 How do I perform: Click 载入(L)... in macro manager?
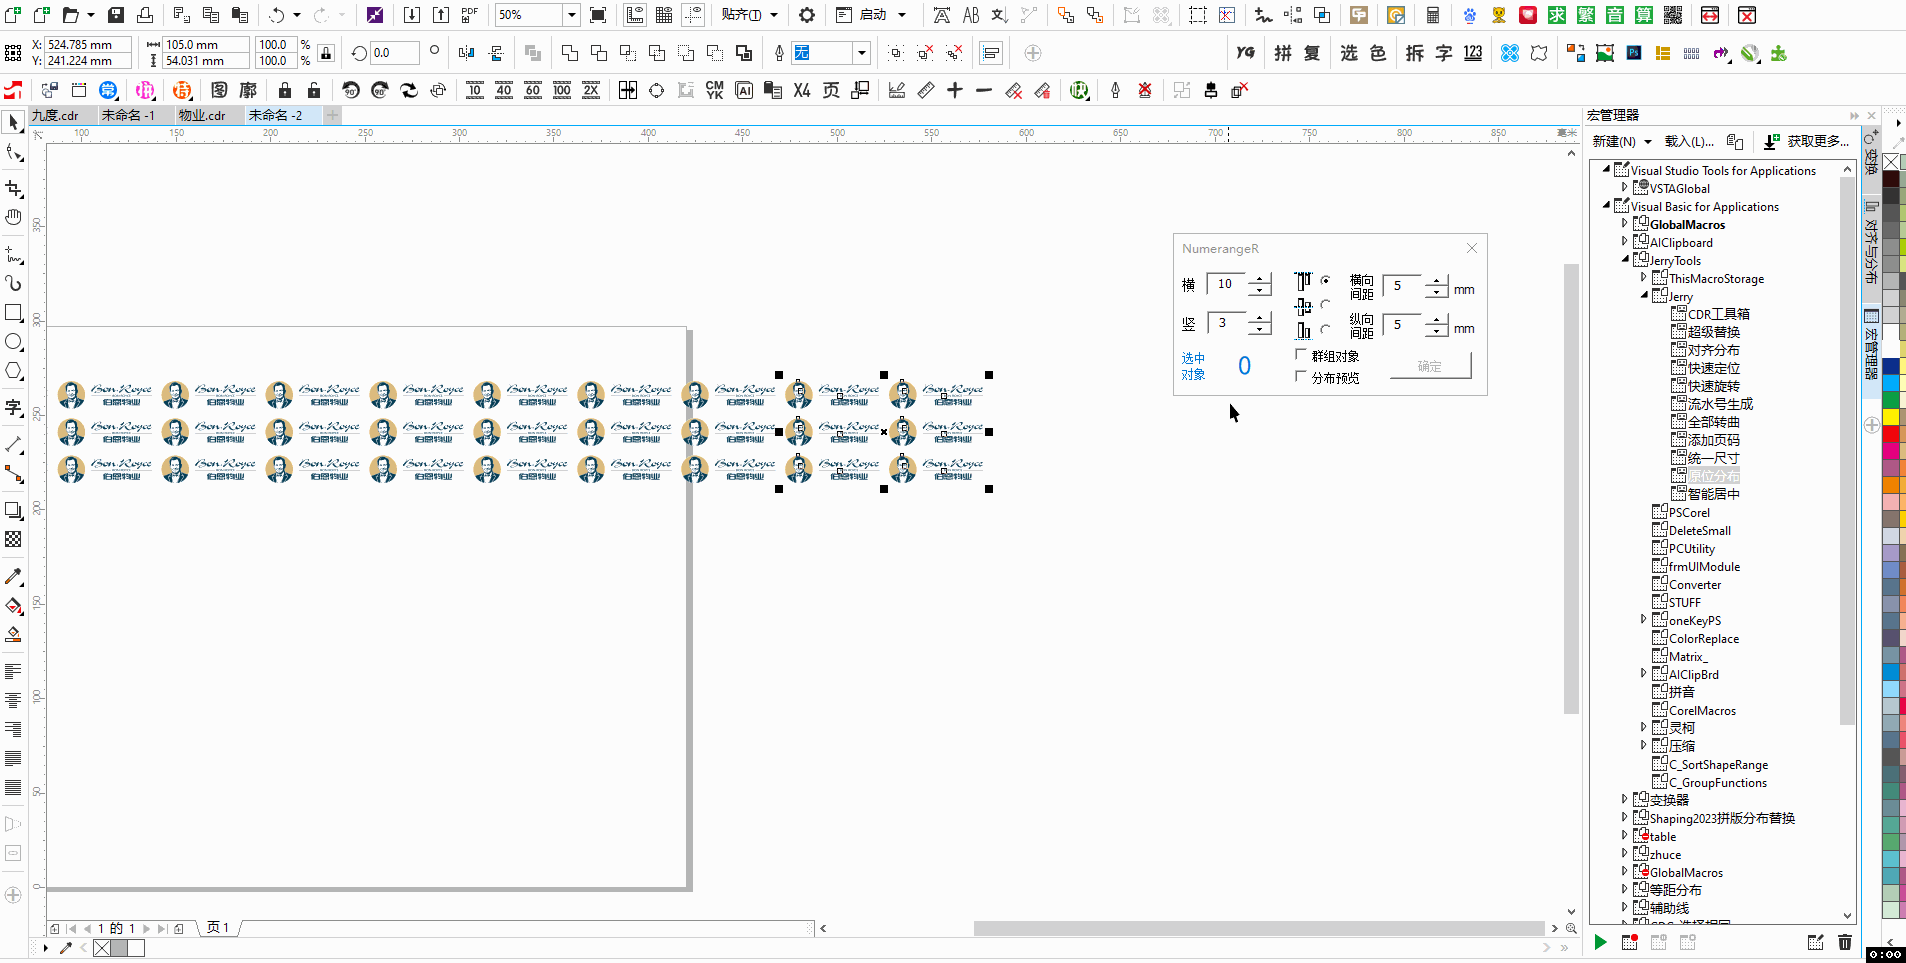[x=1689, y=142]
